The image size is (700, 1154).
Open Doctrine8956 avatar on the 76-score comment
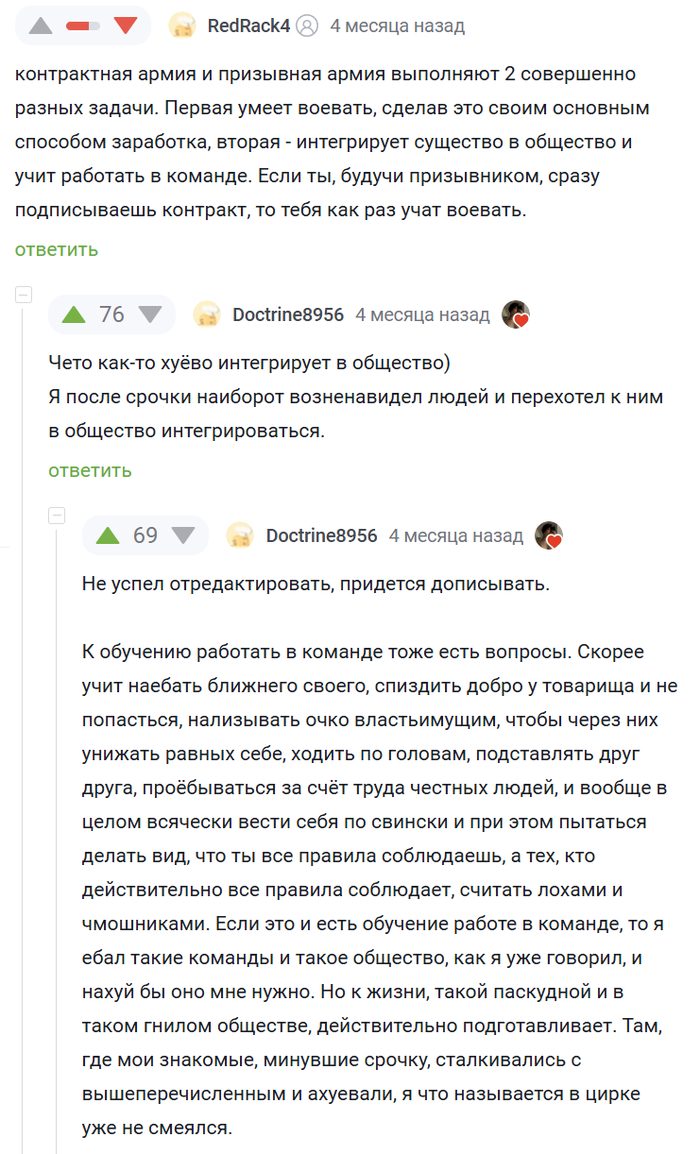tap(207, 314)
